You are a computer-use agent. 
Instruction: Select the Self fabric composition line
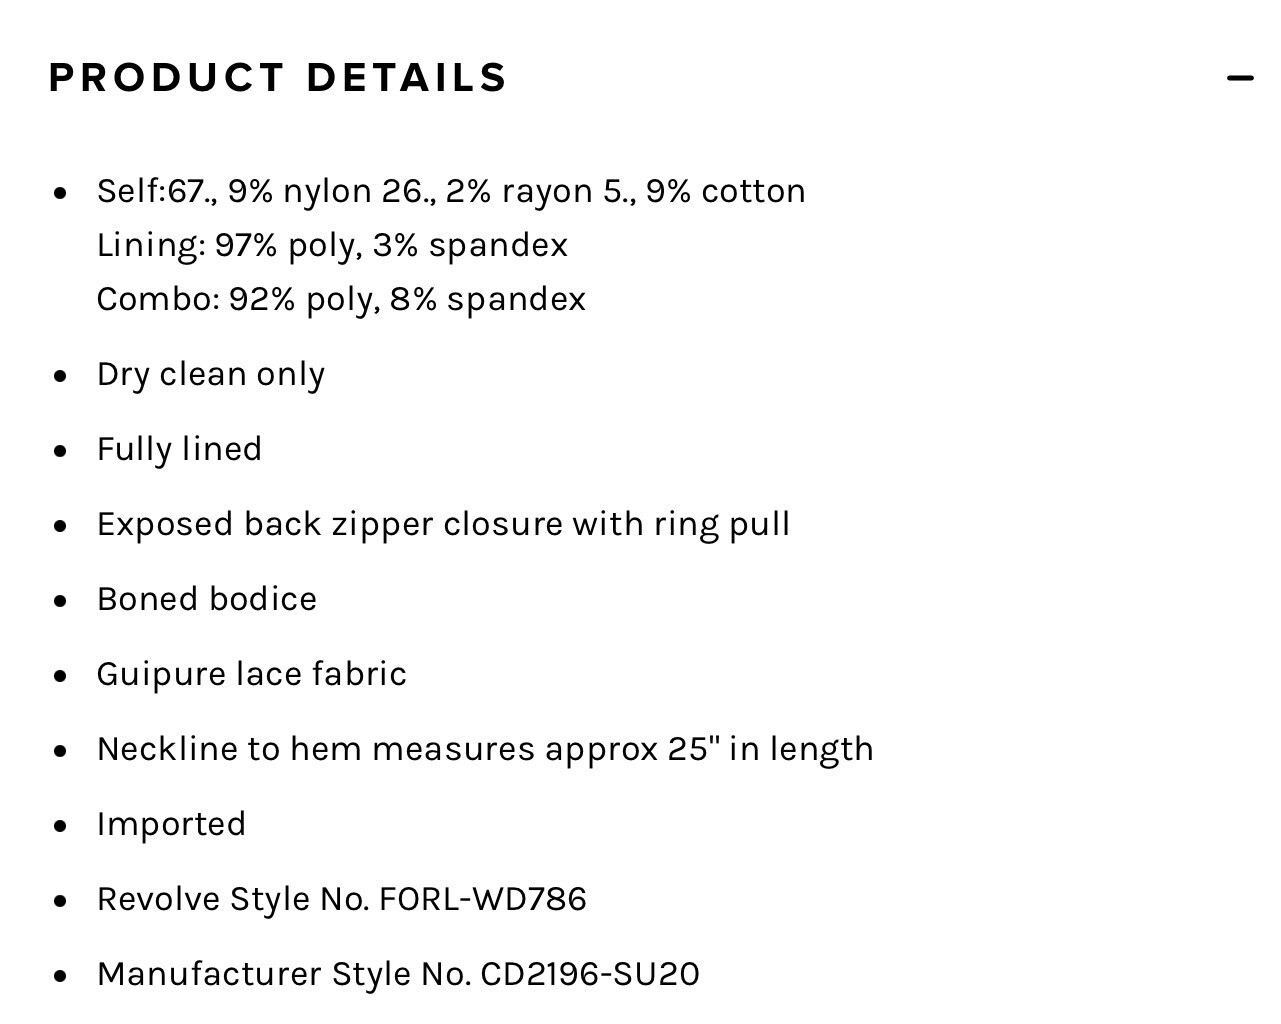[x=451, y=191]
